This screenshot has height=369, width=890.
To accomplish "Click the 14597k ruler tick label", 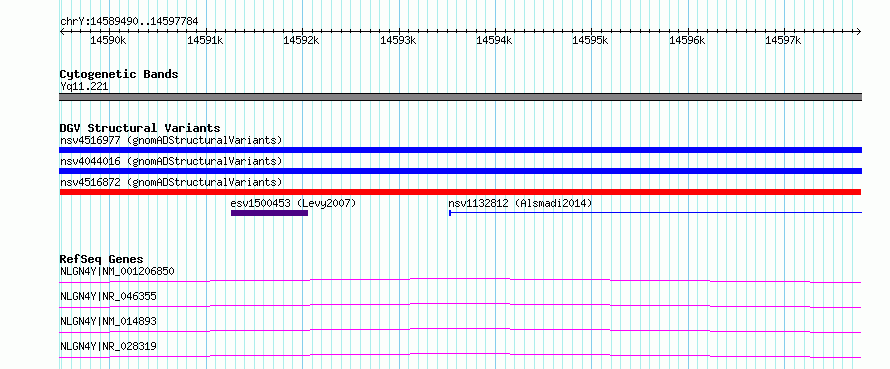I will point(784,40).
